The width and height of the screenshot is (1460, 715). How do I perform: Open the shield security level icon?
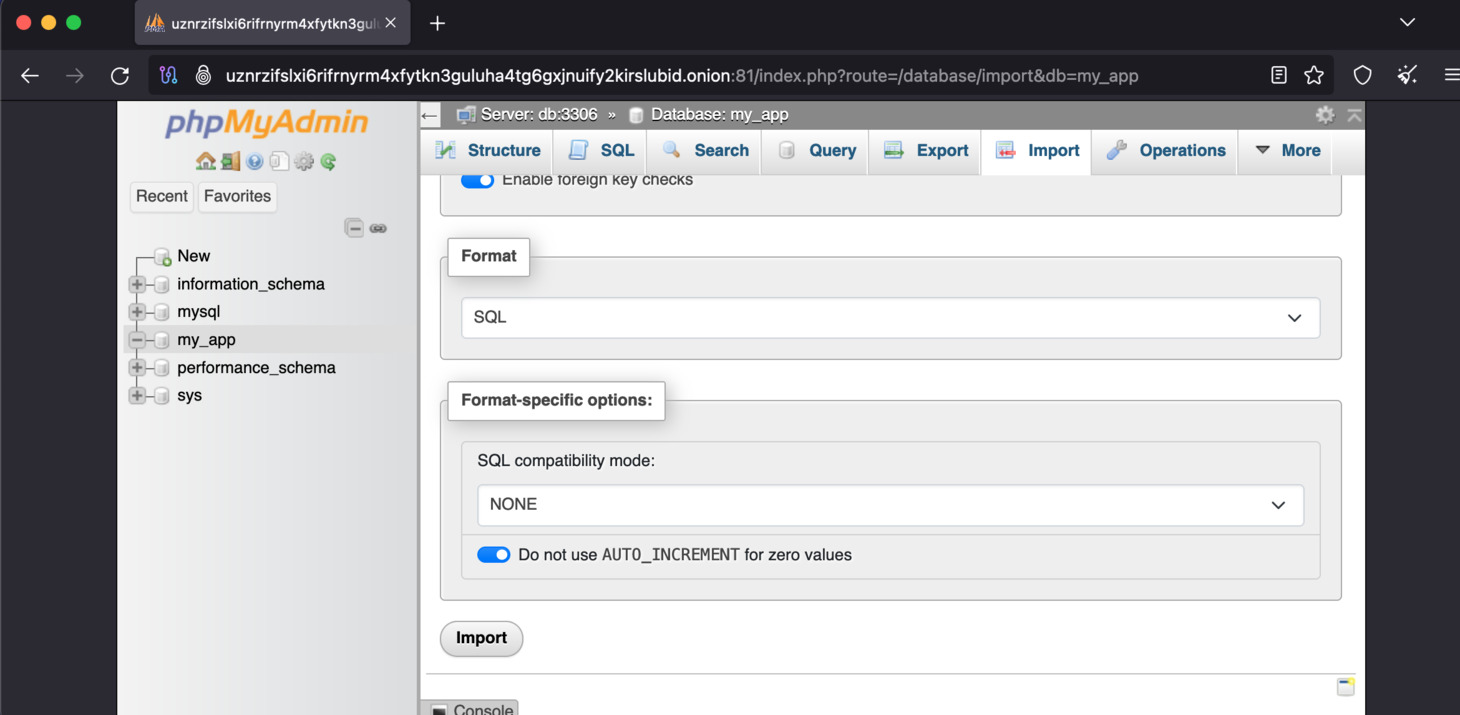click(1362, 75)
